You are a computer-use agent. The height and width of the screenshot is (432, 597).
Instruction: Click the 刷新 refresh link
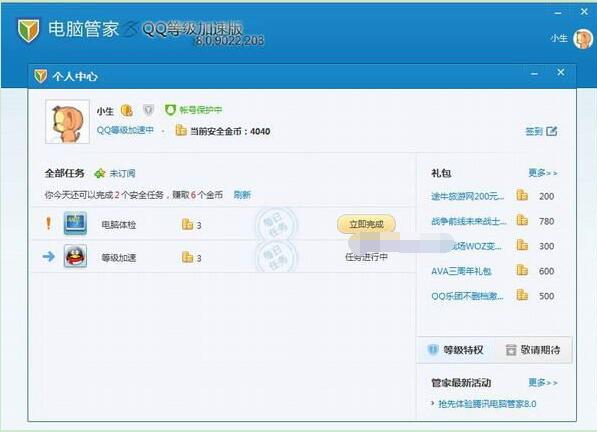point(242,195)
